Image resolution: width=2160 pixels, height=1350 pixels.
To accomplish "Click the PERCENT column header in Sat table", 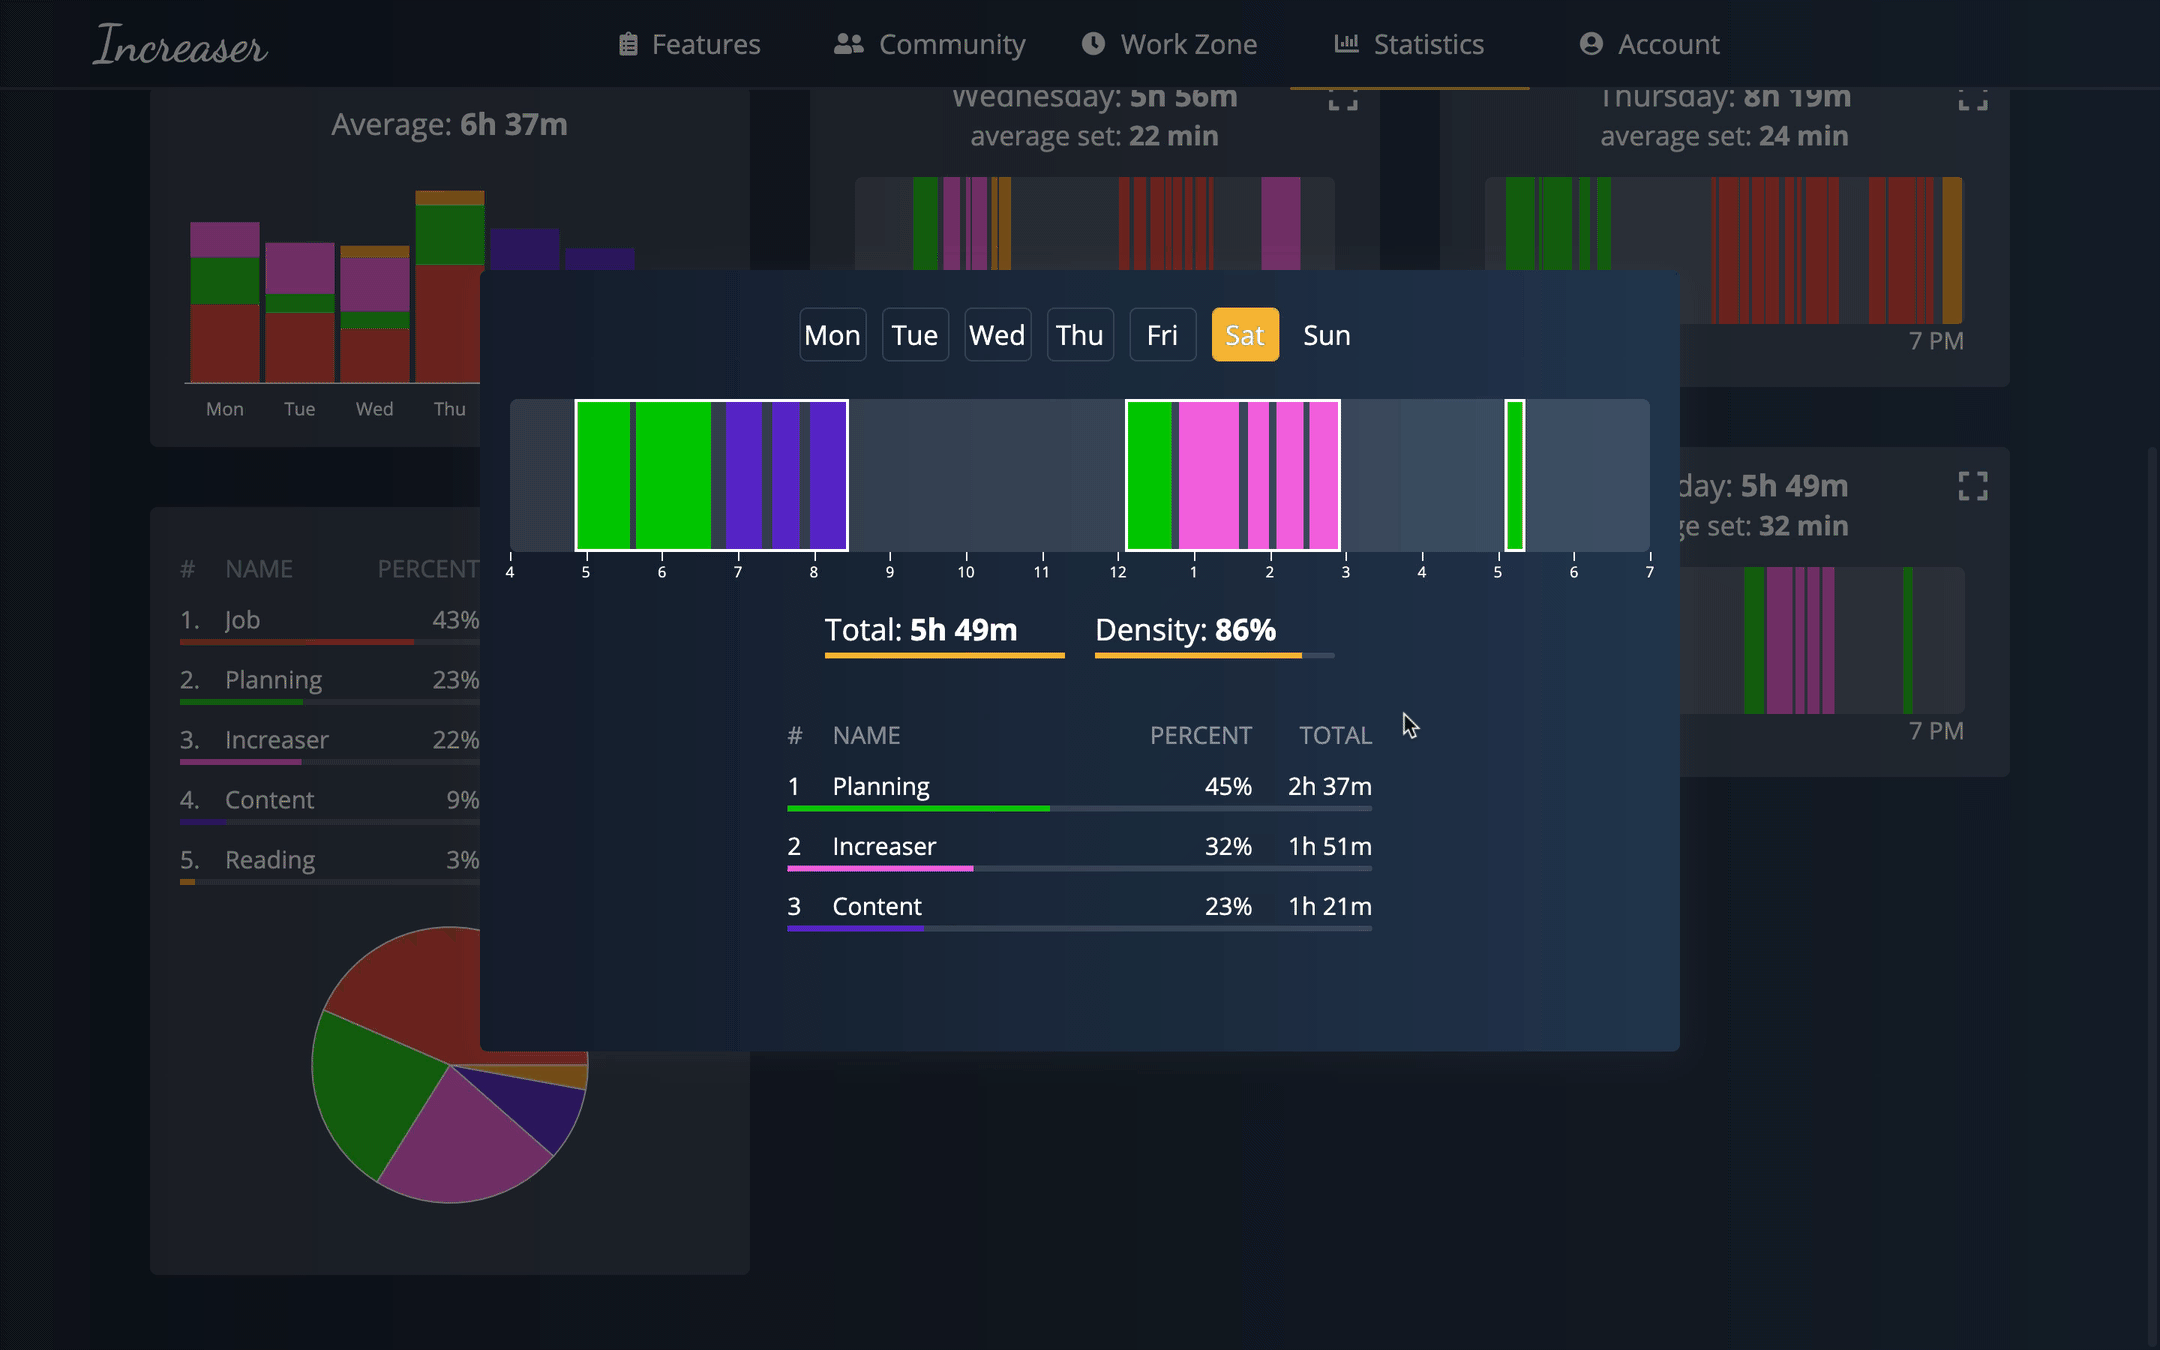I will pyautogui.click(x=1201, y=736).
